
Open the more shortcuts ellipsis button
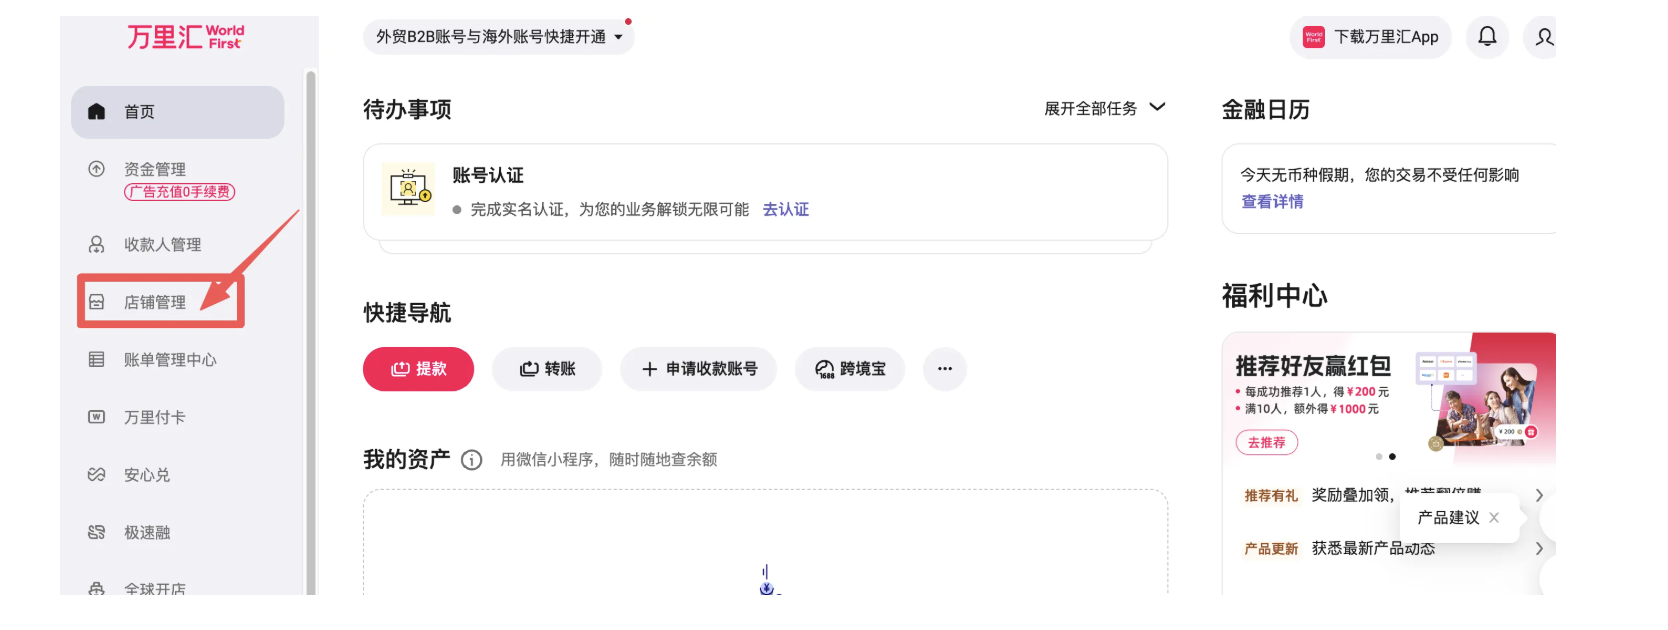945,369
